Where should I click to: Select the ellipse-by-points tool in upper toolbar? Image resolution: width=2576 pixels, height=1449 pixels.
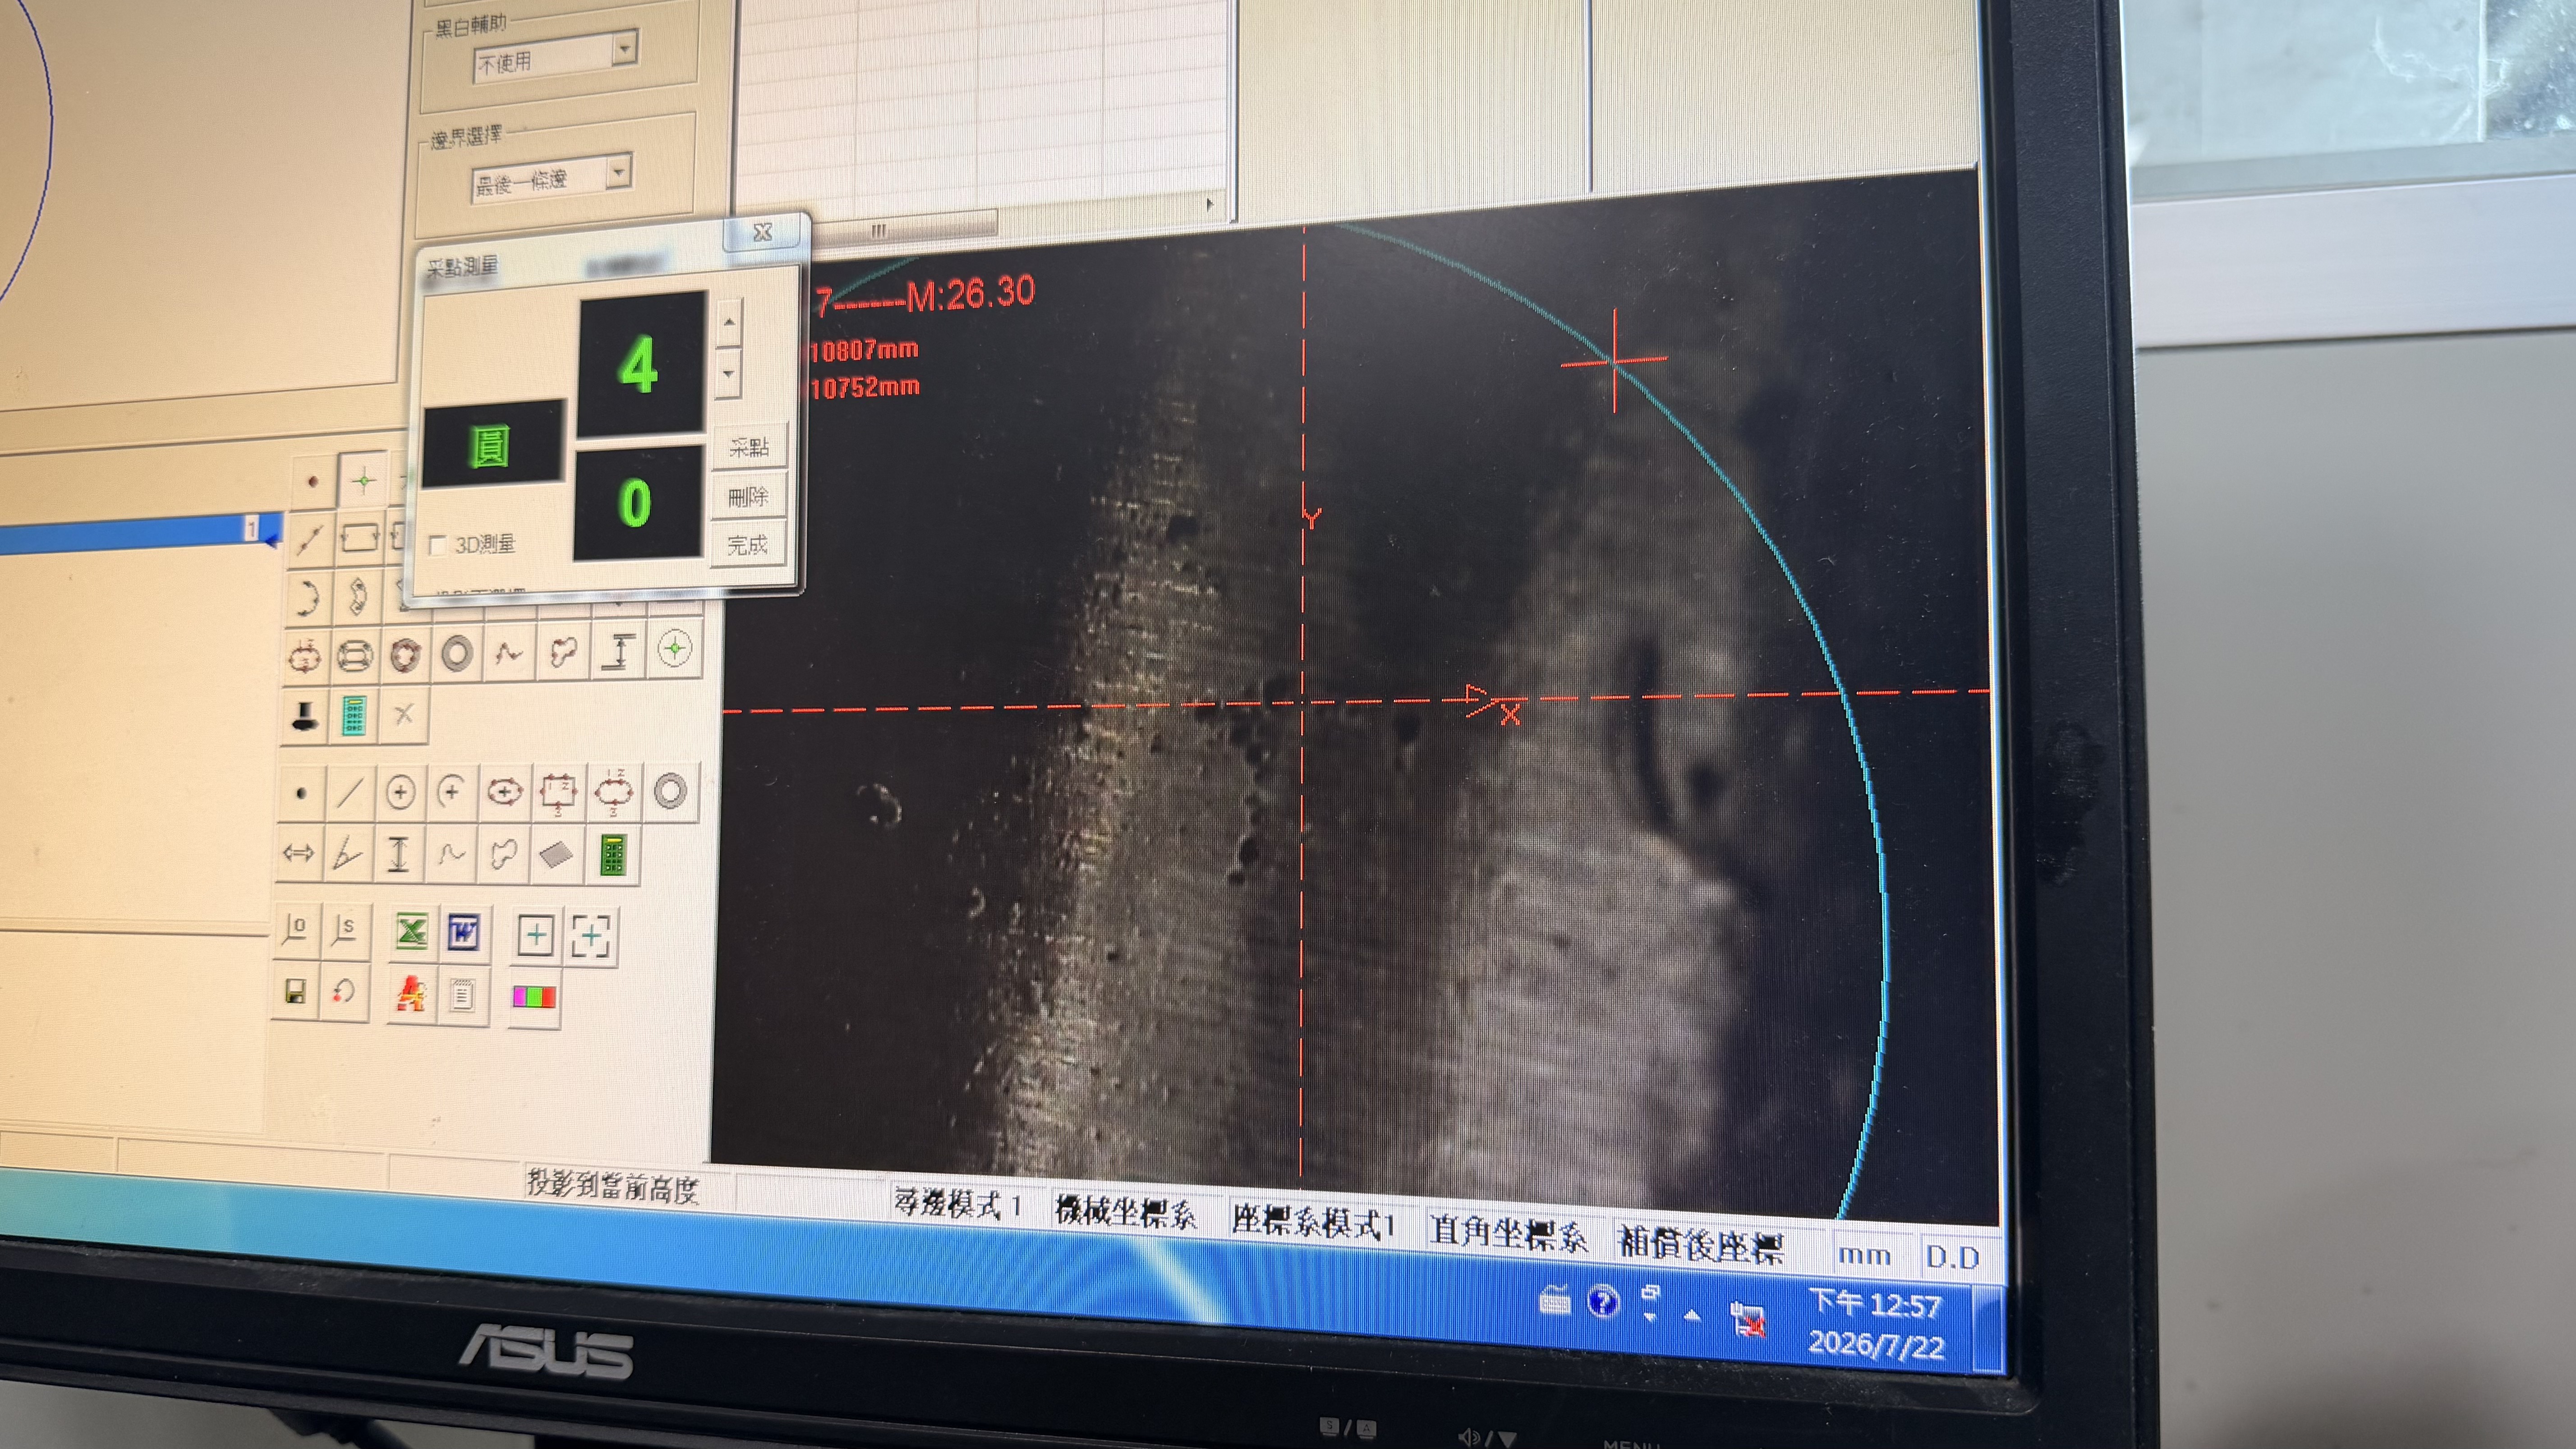pyautogui.click(x=304, y=657)
